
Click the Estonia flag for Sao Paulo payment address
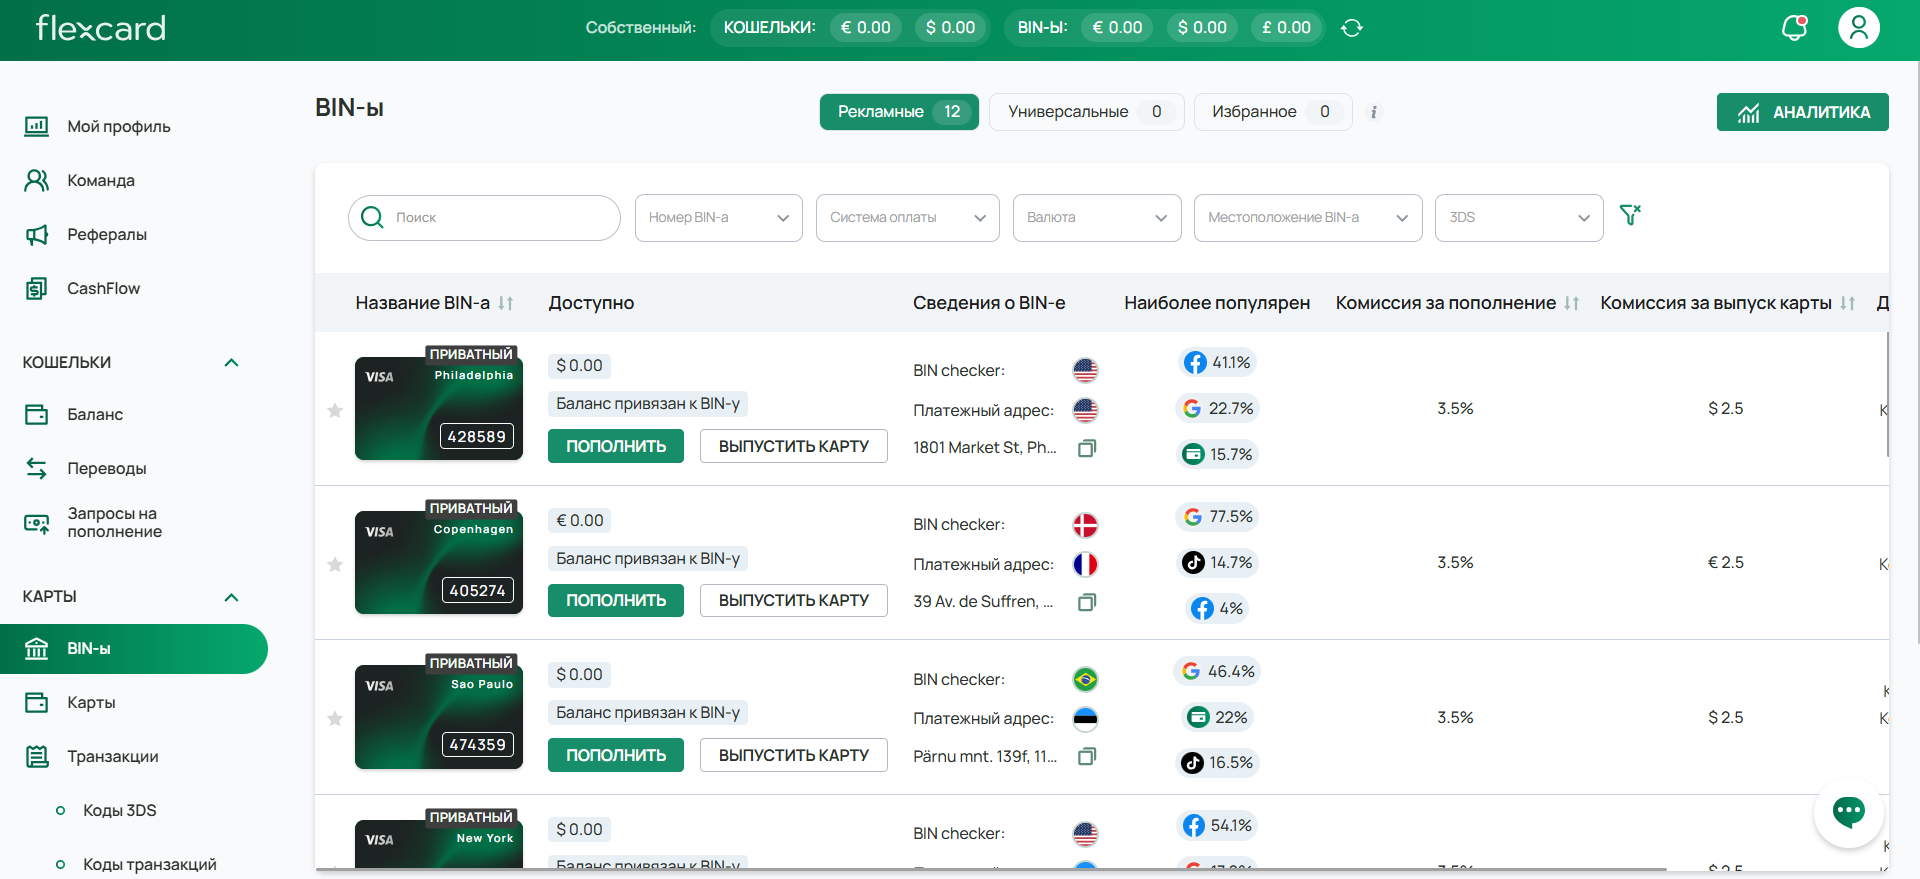(1085, 718)
